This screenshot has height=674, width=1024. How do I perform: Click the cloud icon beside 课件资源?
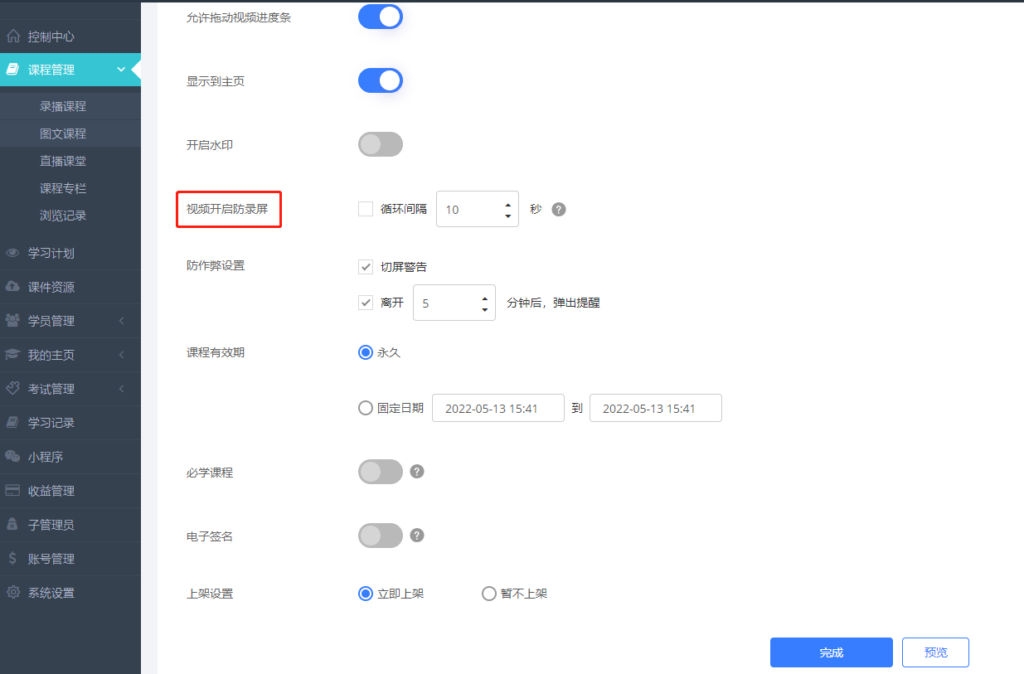coord(12,286)
